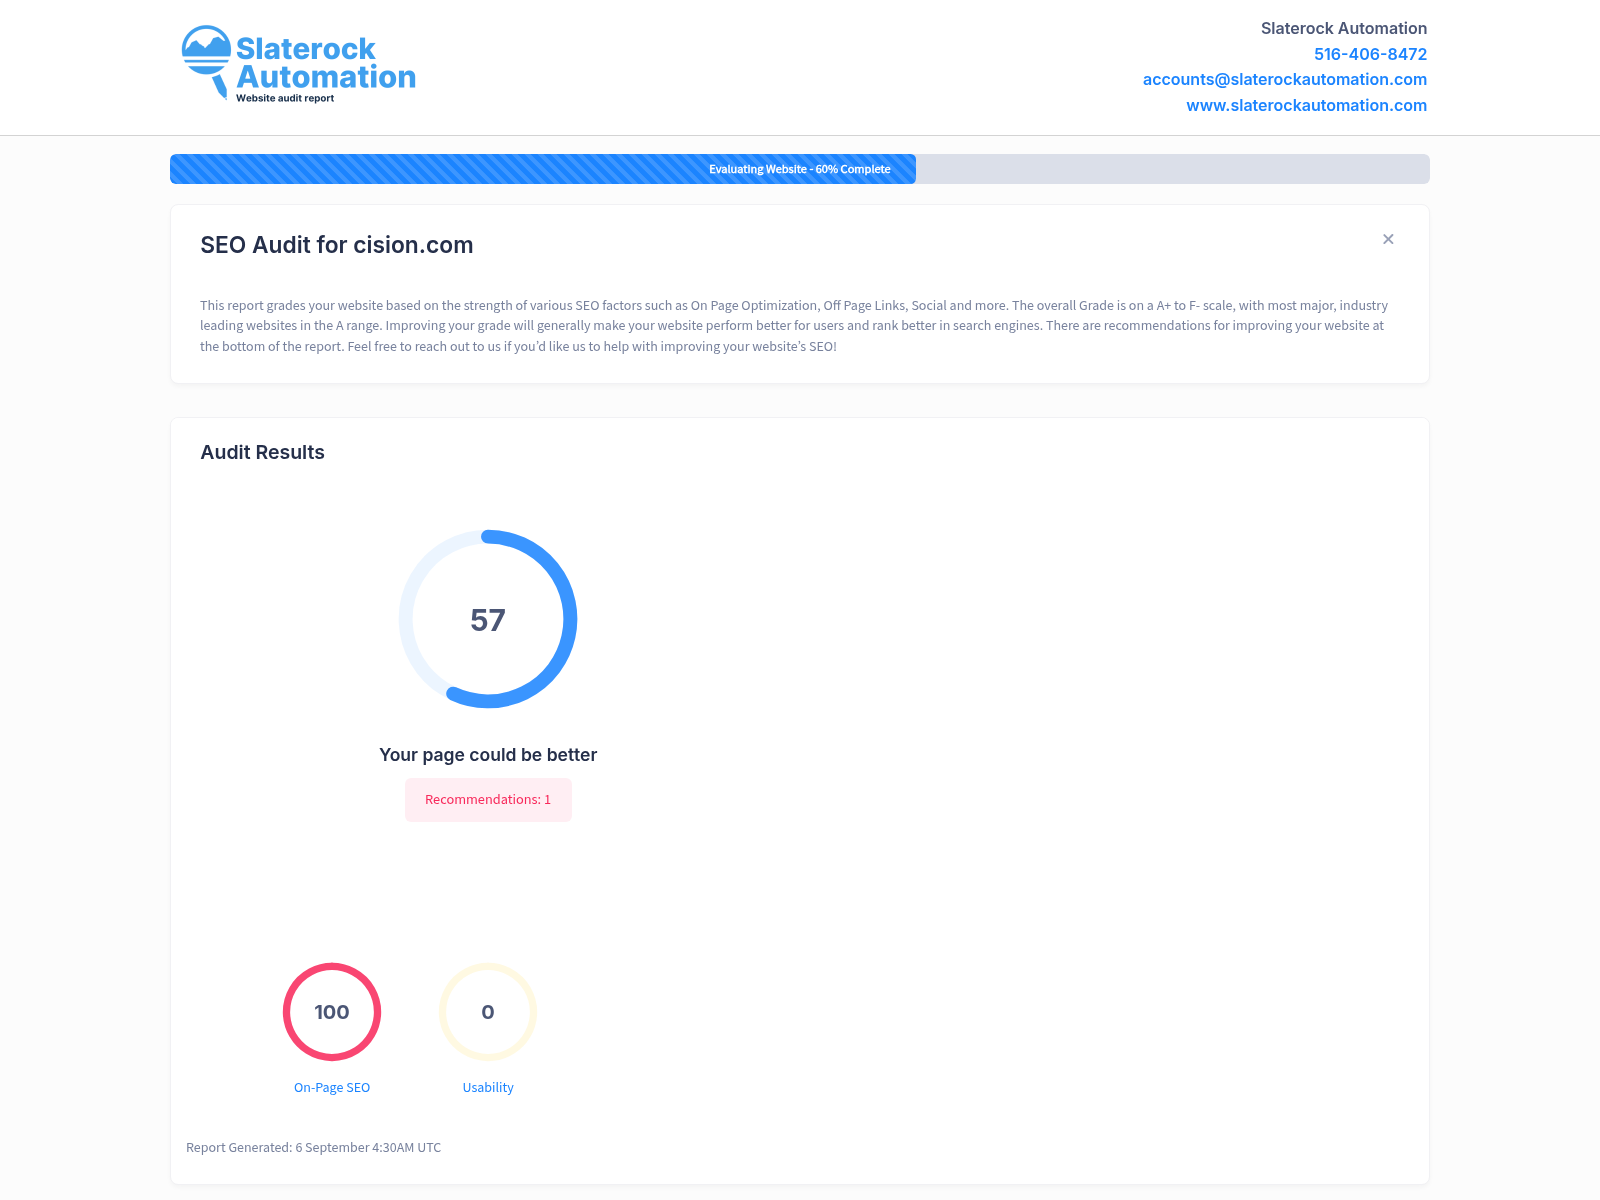Jump to the Usability section link
The image size is (1600, 1200).
click(x=488, y=1088)
